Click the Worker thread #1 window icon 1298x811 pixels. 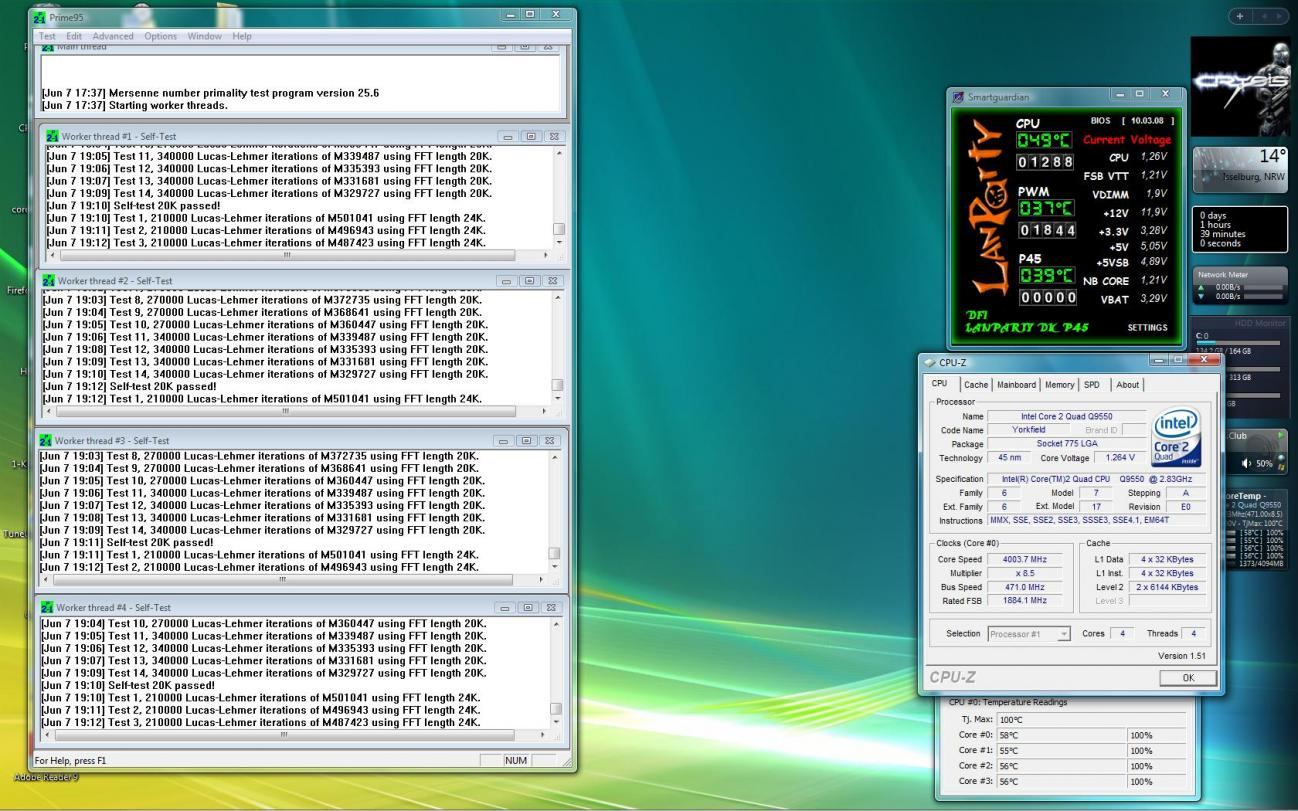click(x=52, y=136)
